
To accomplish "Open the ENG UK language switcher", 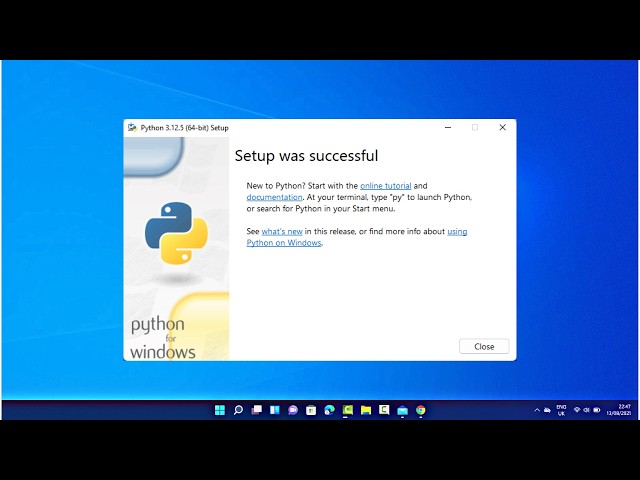I will point(561,410).
